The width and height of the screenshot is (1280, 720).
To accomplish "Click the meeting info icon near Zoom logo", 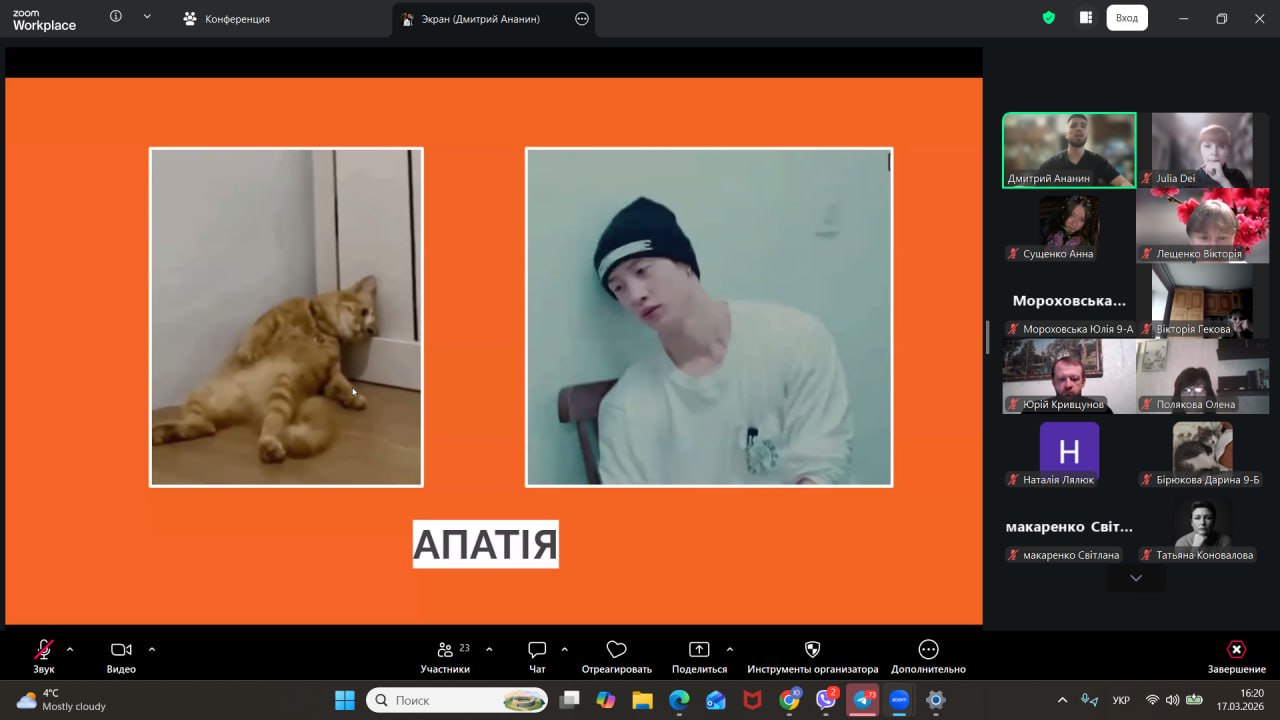I will pos(116,17).
